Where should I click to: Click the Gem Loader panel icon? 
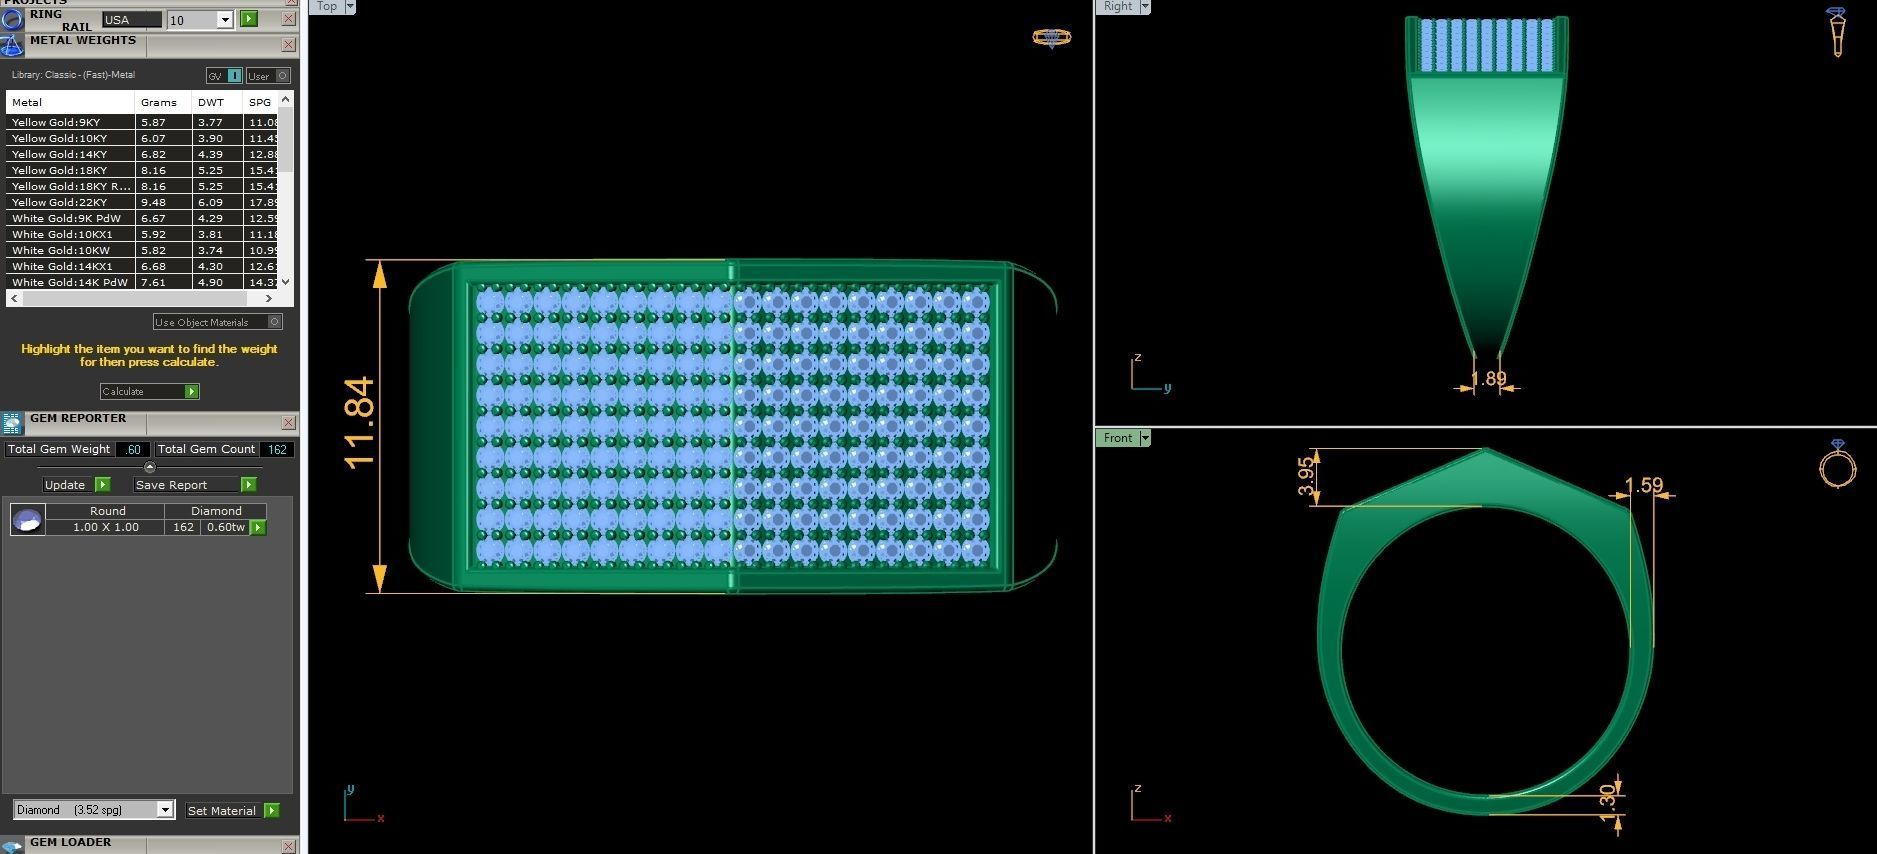pos(12,846)
